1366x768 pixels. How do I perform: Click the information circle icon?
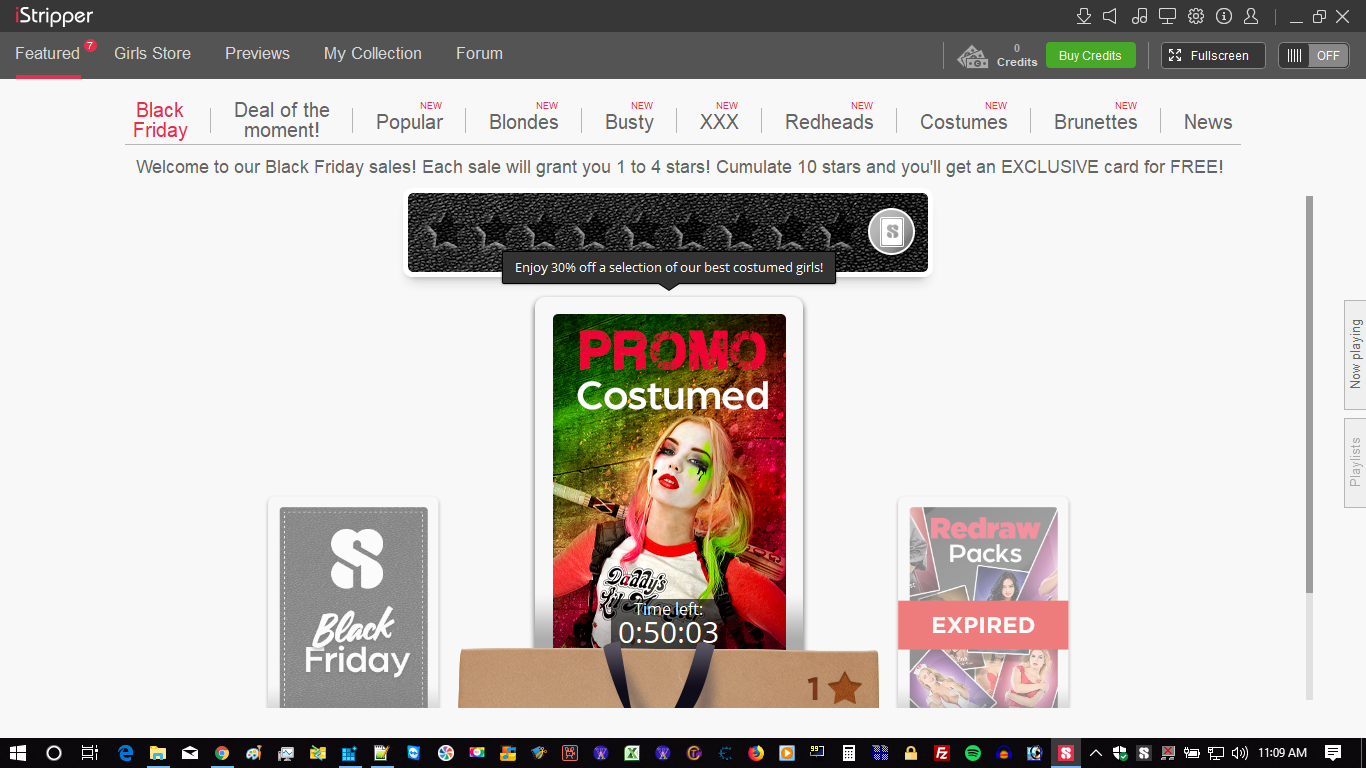[1224, 16]
